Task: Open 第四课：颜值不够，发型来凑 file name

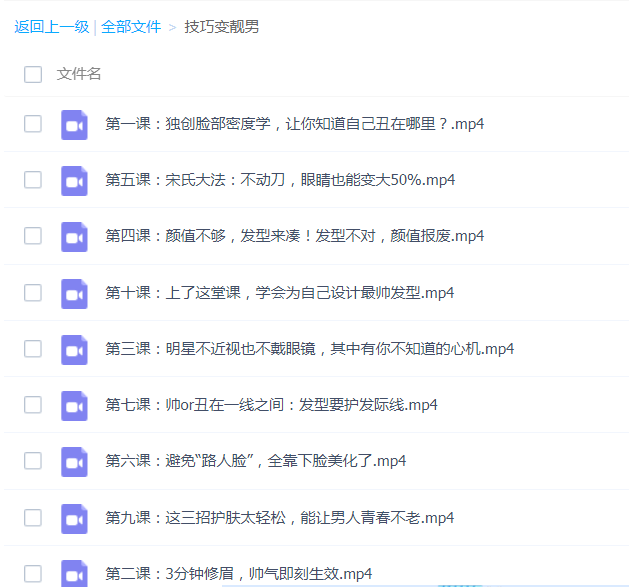Action: (294, 236)
